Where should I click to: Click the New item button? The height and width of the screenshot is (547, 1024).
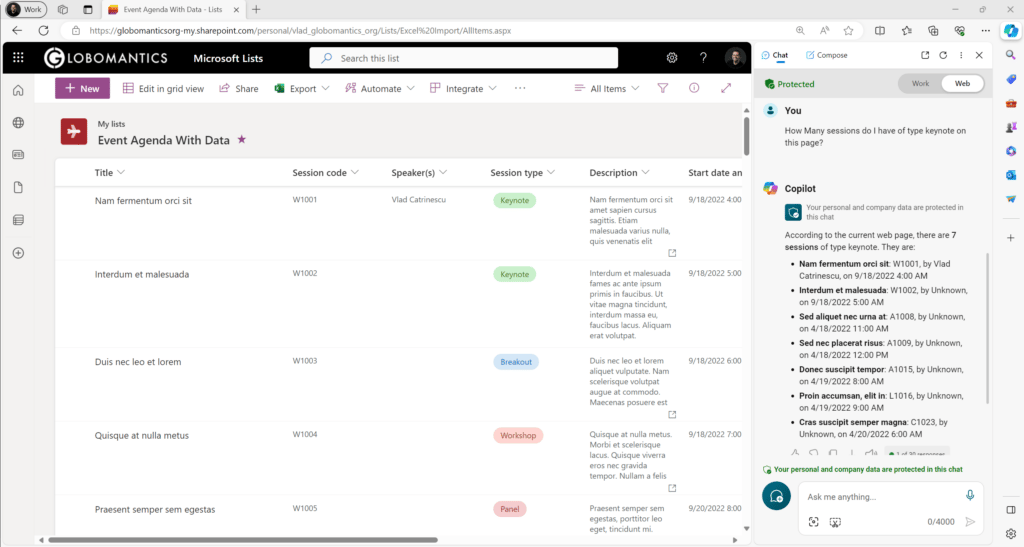click(82, 88)
